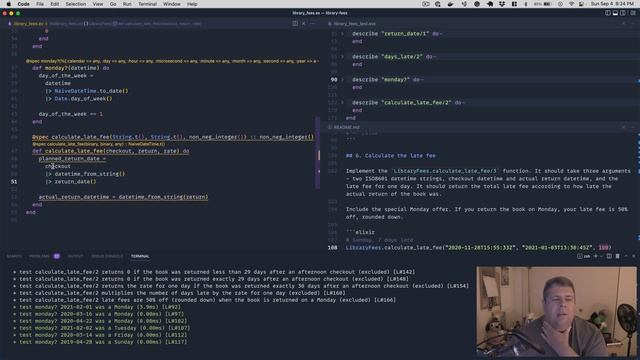
Task: Select the library_fees.ex editor tab
Action: click(x=28, y=24)
